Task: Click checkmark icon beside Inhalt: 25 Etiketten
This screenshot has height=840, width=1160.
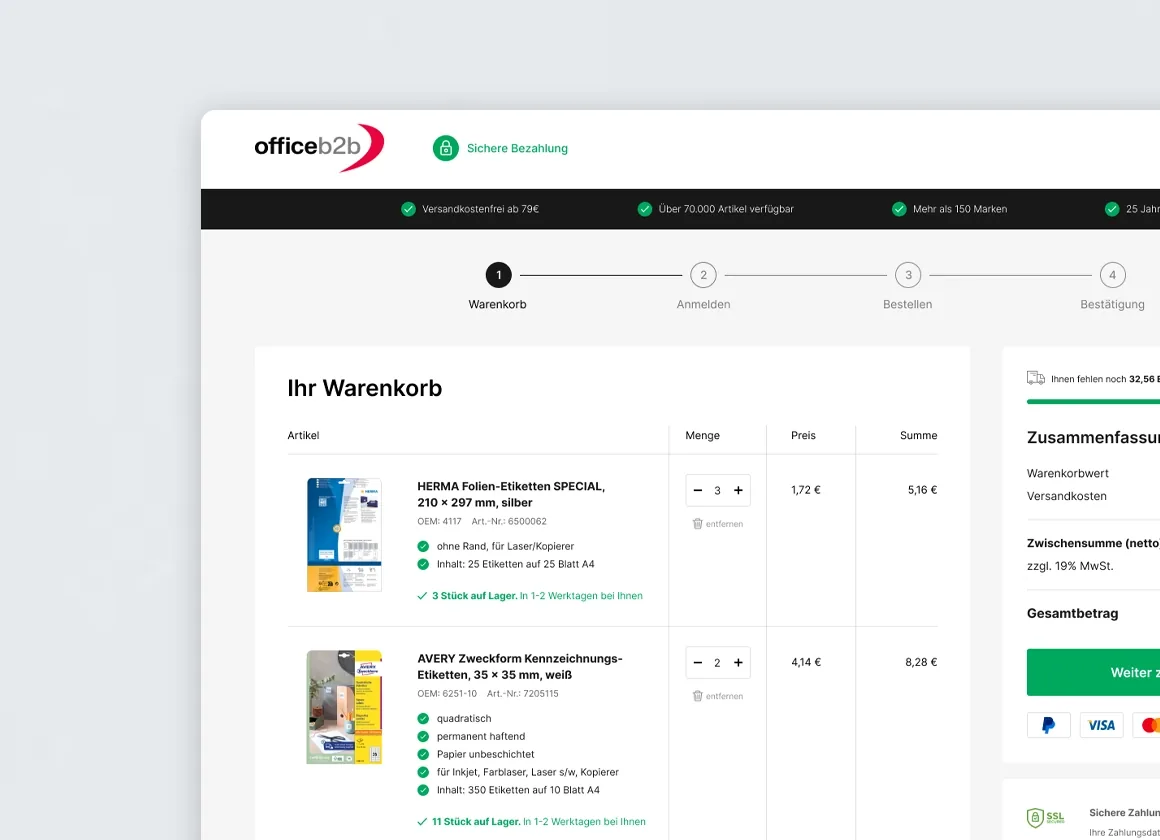Action: point(423,564)
